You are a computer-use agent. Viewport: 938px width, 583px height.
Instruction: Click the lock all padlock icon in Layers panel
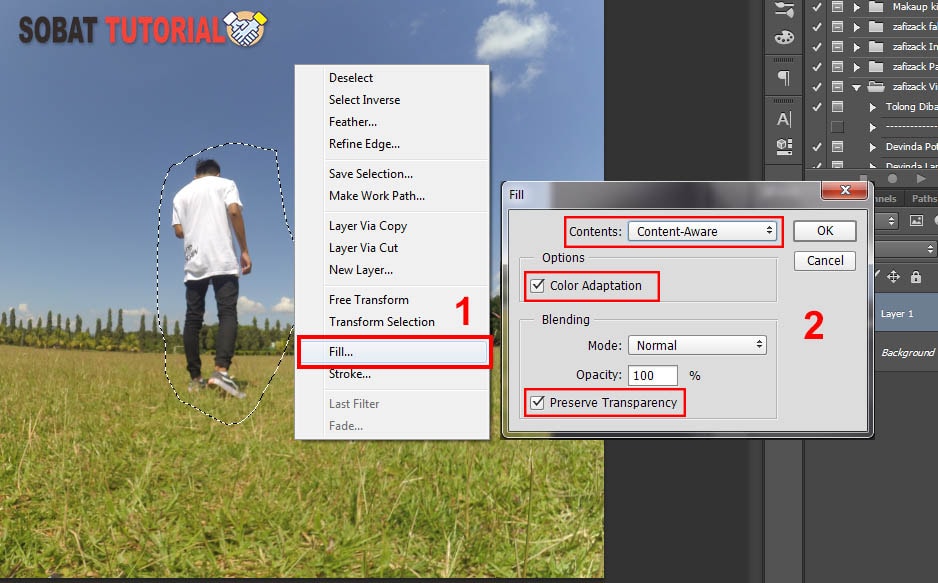point(915,276)
